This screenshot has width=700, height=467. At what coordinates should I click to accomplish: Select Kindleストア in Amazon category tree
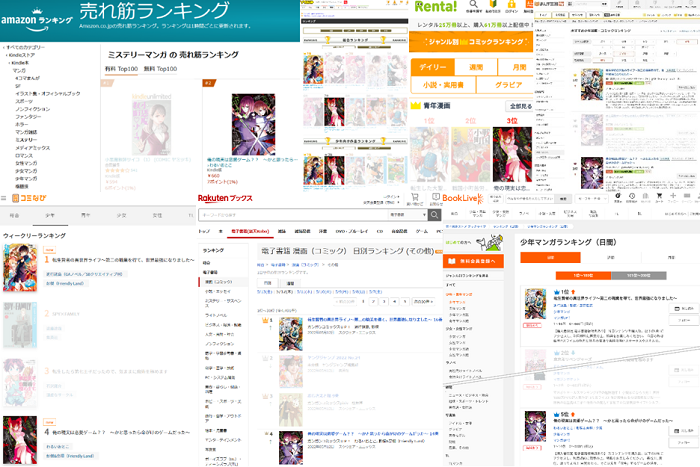[x=22, y=55]
